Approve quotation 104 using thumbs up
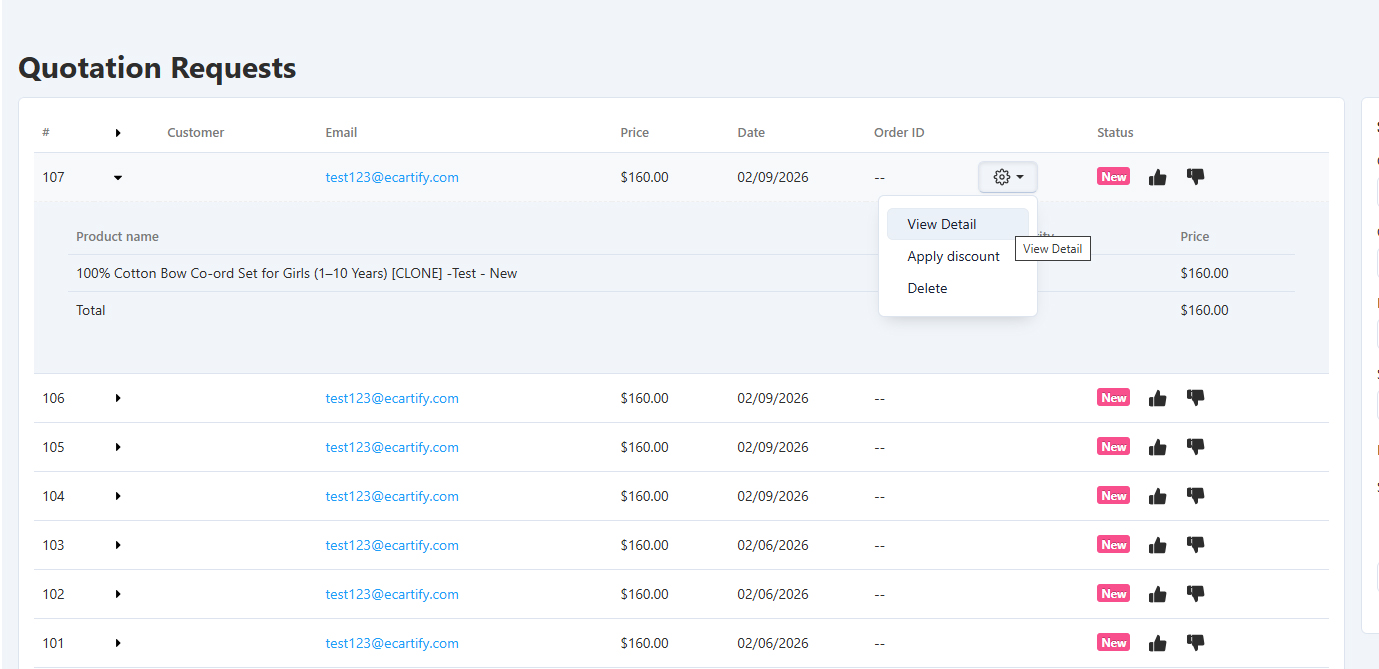1379x669 pixels. click(x=1157, y=496)
